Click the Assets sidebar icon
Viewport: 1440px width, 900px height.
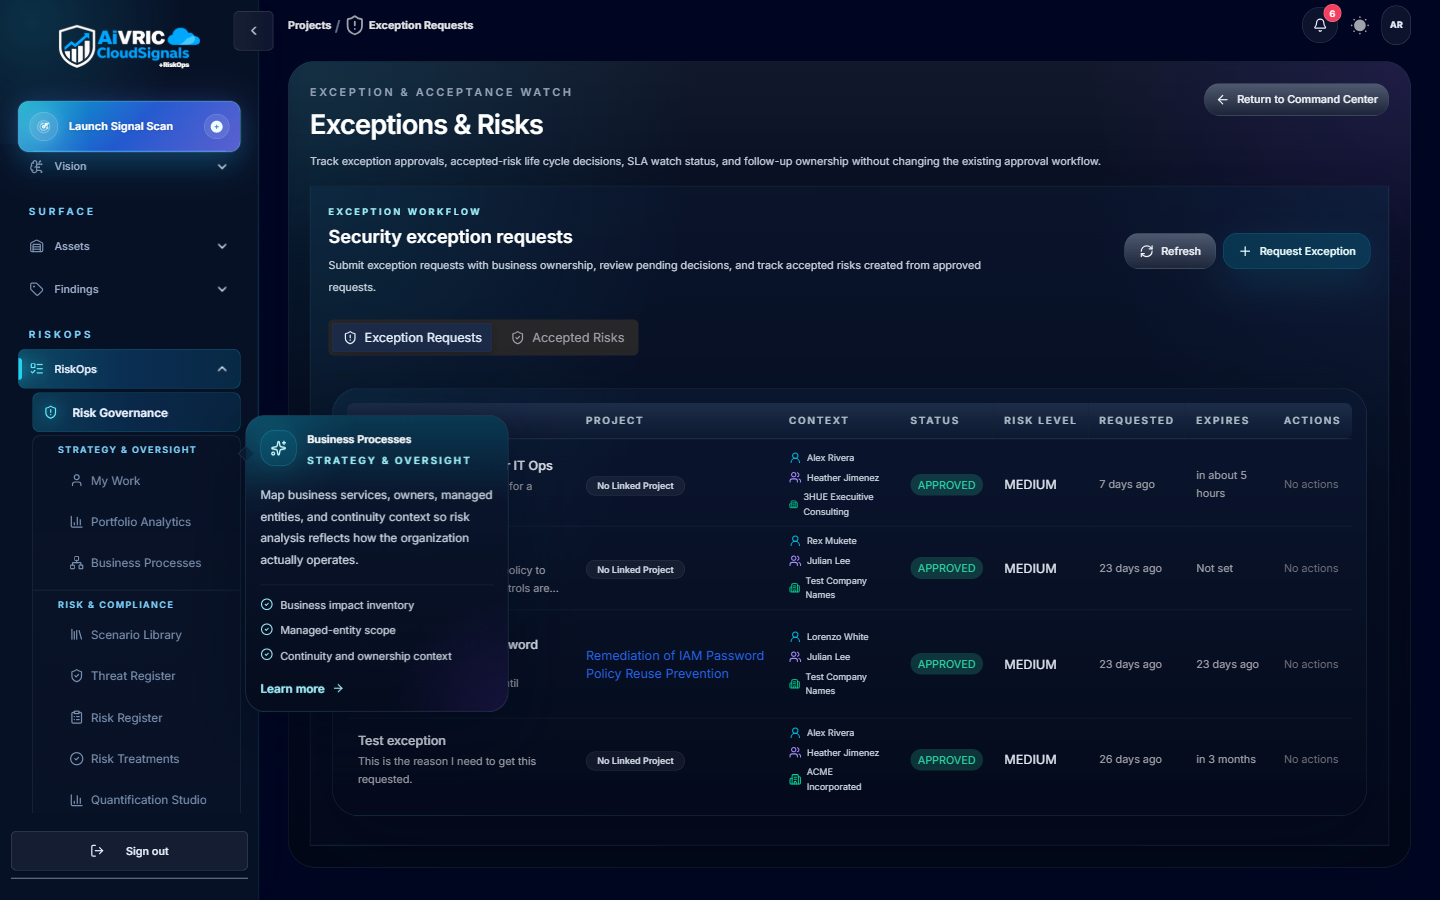coord(37,246)
